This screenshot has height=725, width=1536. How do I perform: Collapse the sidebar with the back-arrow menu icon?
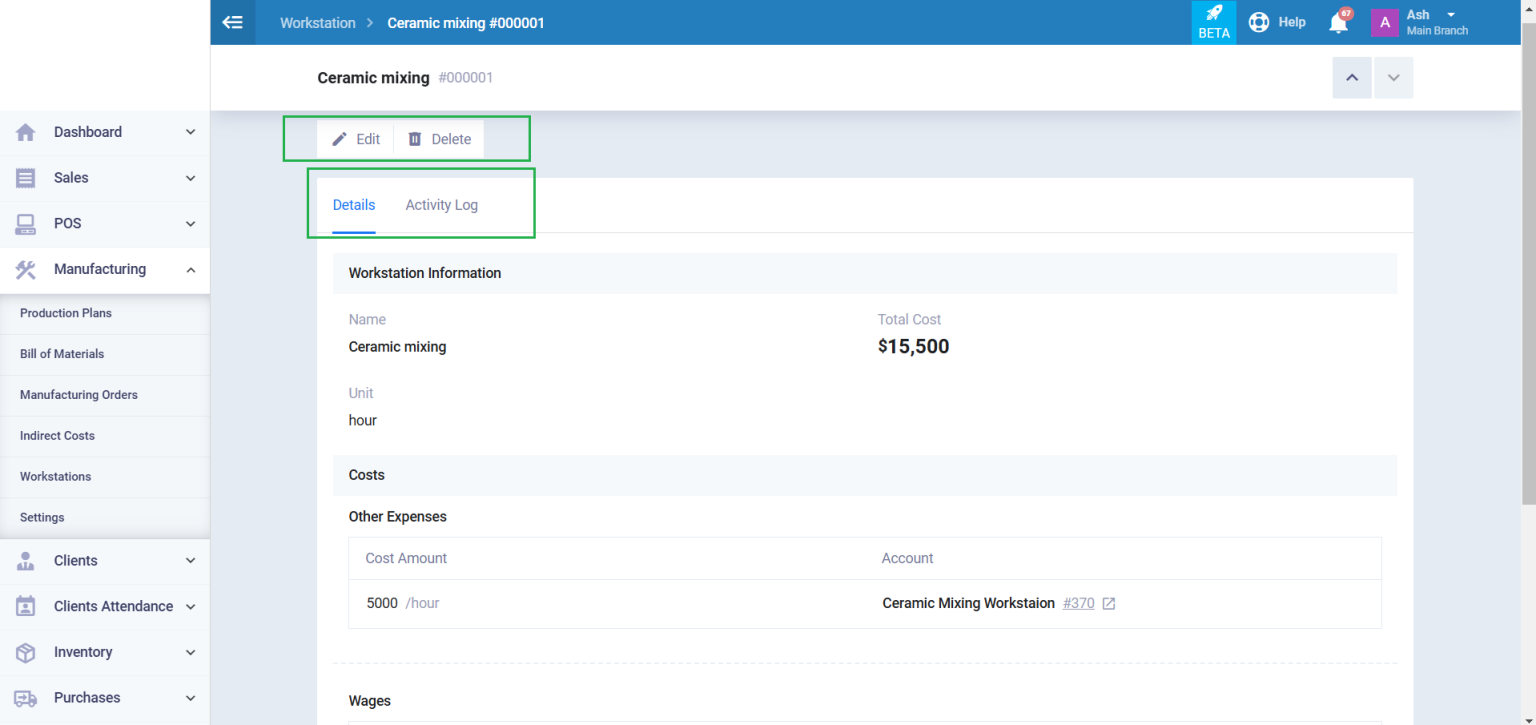click(233, 22)
